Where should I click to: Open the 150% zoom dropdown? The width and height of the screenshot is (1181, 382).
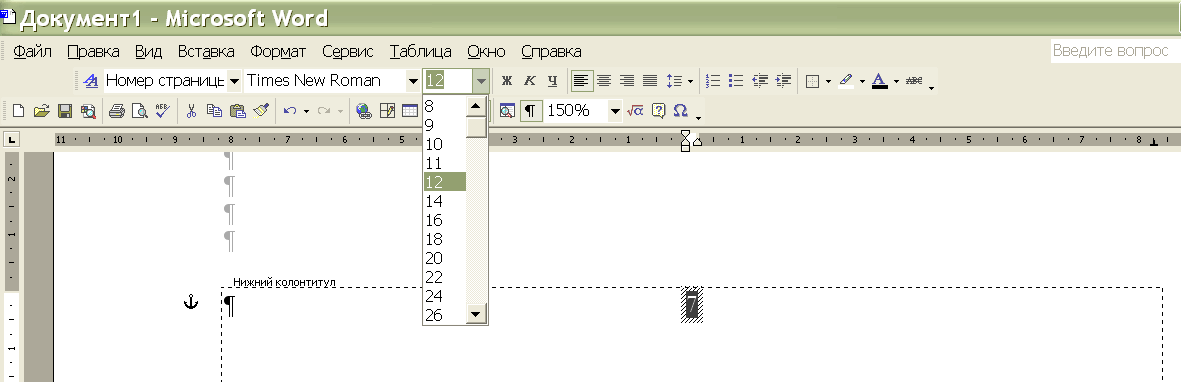click(615, 112)
